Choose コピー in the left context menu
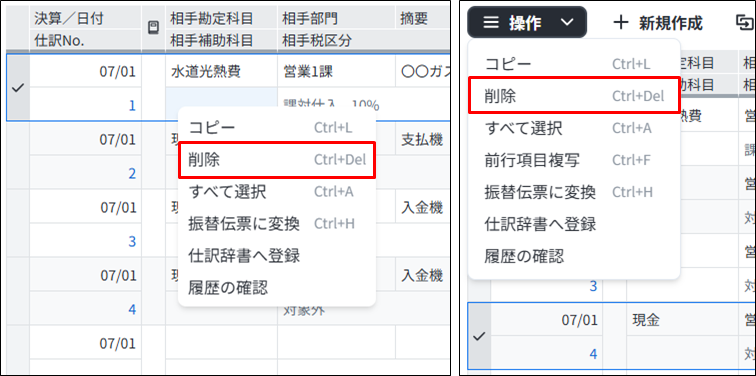756x376 pixels. [x=277, y=127]
